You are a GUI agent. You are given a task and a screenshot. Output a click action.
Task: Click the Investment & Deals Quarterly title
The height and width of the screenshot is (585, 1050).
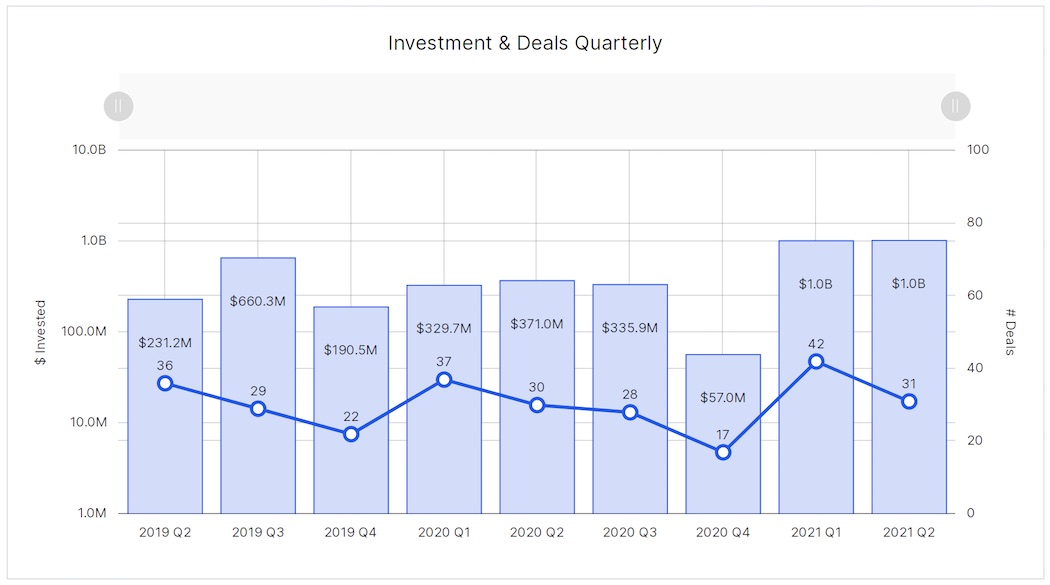pos(525,43)
